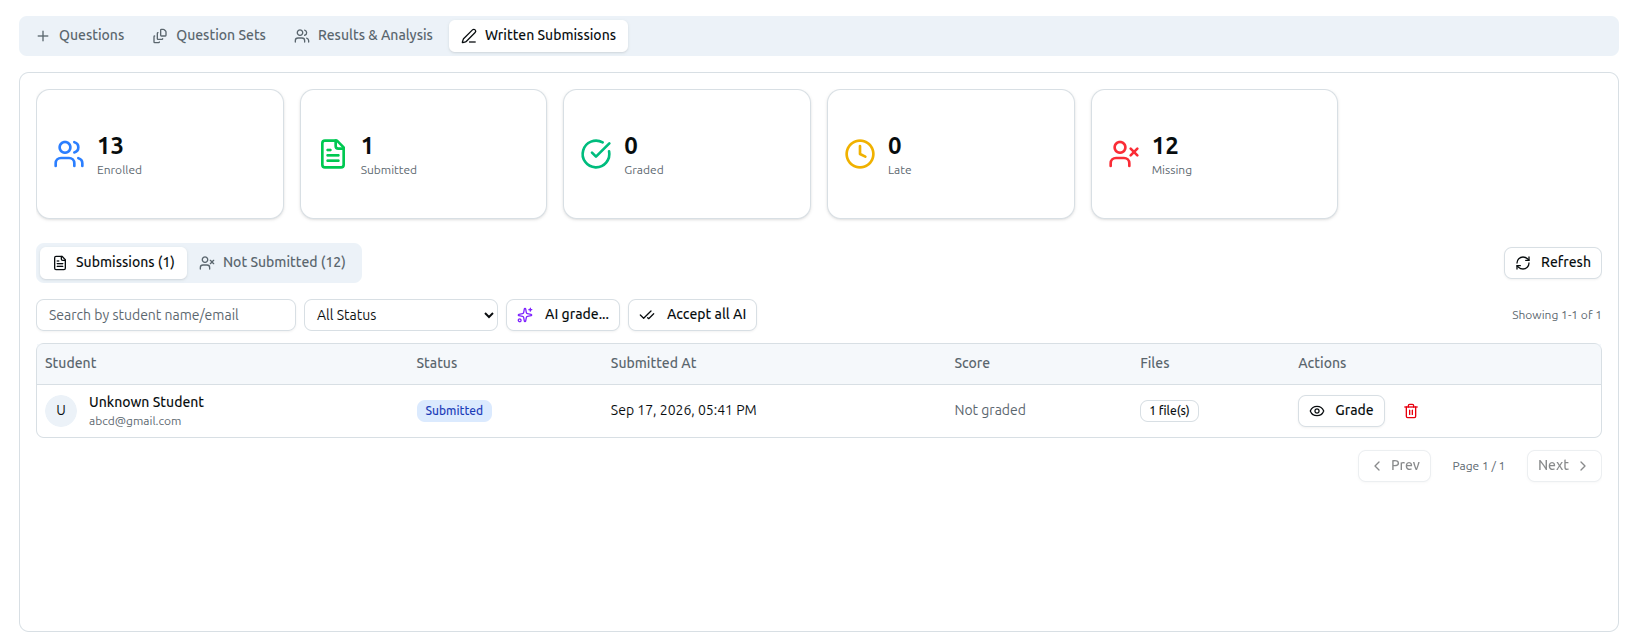Click the 12 Missing count
This screenshot has width=1642, height=633.
(x=1165, y=146)
